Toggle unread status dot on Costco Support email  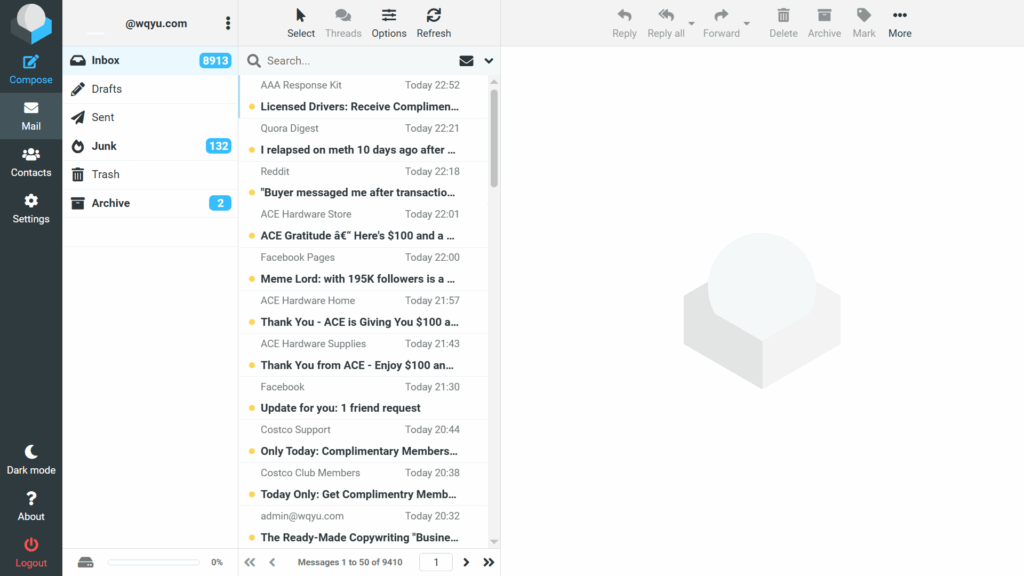(251, 451)
